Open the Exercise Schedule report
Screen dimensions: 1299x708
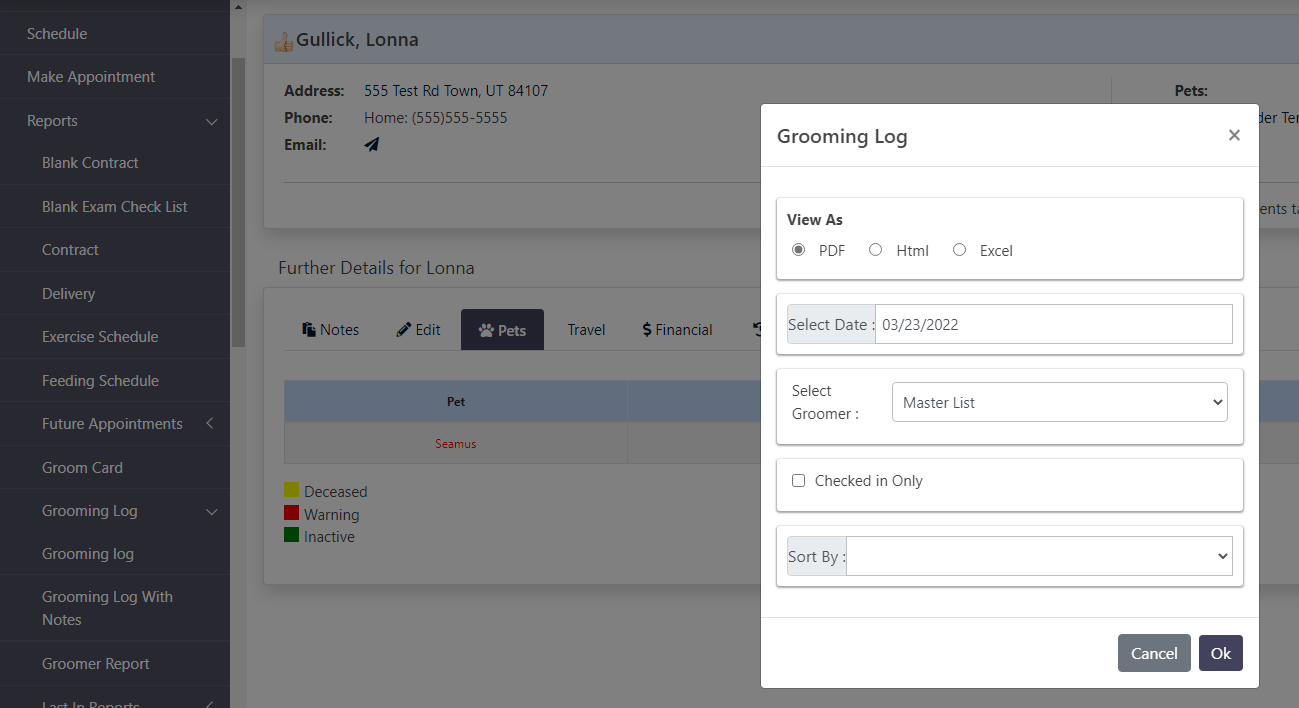[x=100, y=337]
